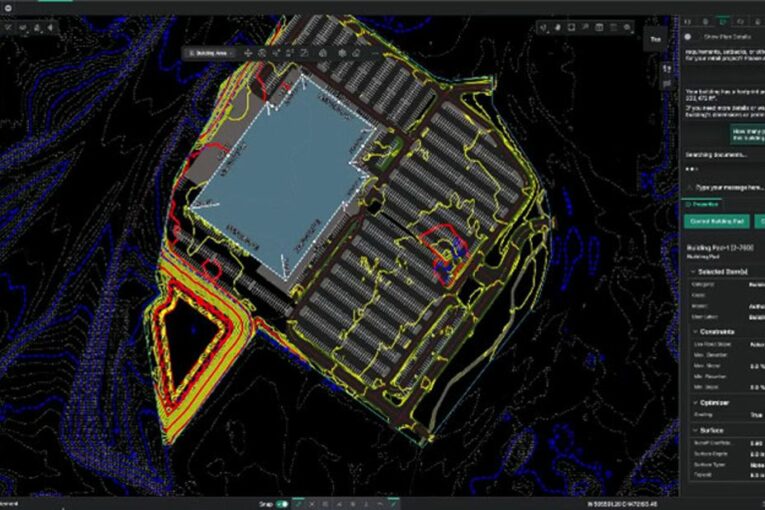
Task: Click the first cursor icon in top-right canvas toolbar
Action: (x=544, y=27)
